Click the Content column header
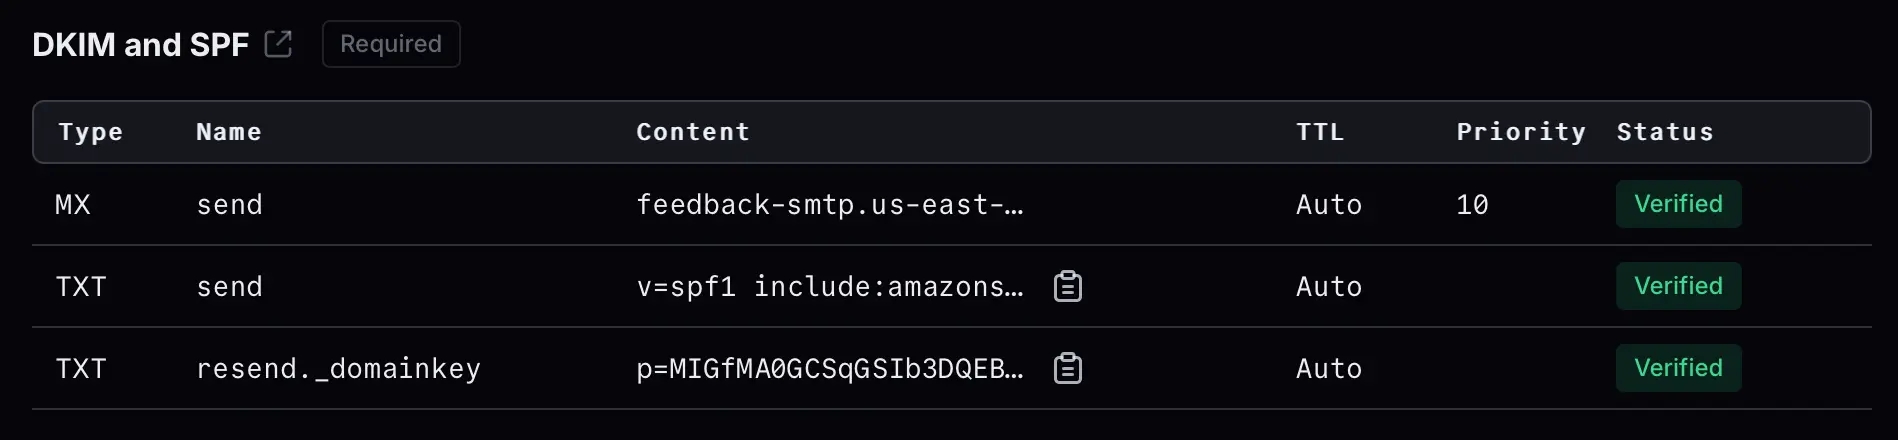The image size is (1898, 440). (x=693, y=132)
